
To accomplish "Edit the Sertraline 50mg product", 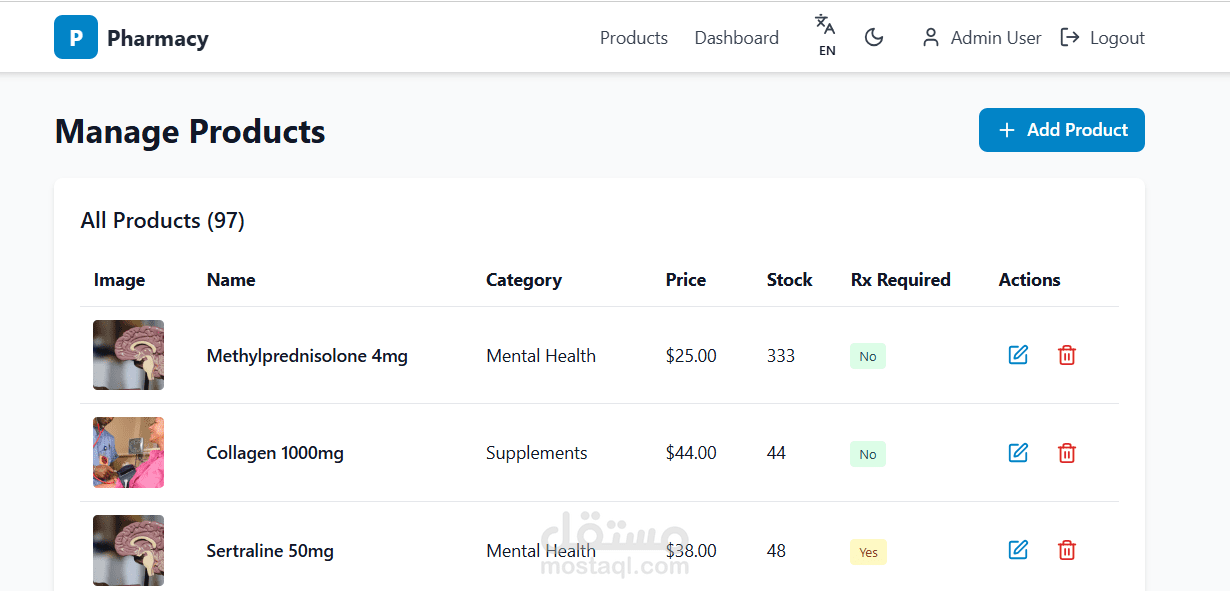I will point(1018,550).
